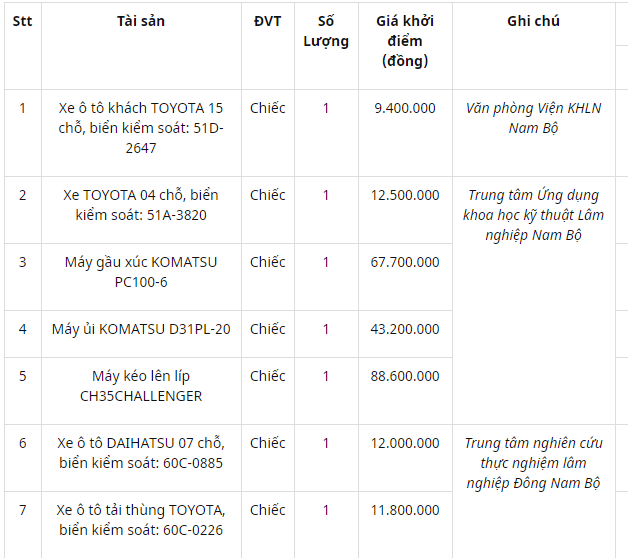
Task: Click the KOMATSU PC100-6 excavator cell
Action: 141,272
